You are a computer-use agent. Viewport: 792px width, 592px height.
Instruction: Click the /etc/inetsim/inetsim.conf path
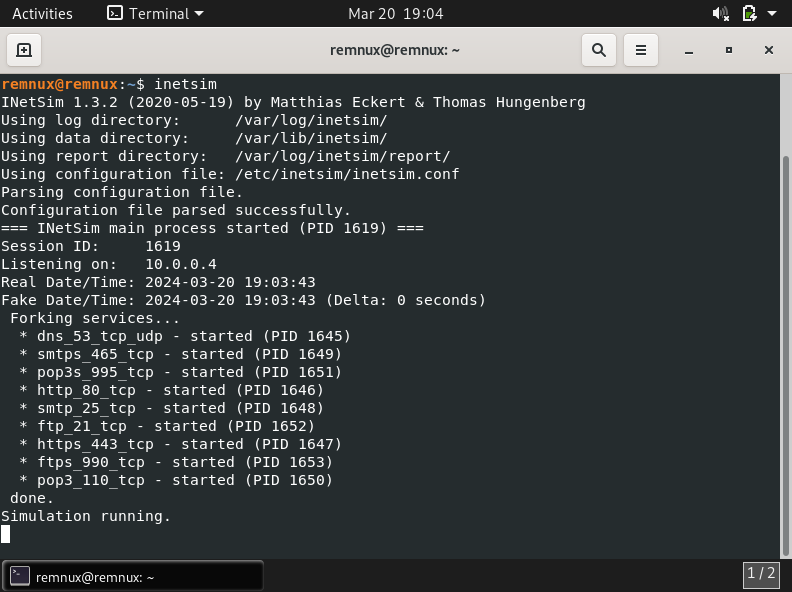[x=347, y=174]
